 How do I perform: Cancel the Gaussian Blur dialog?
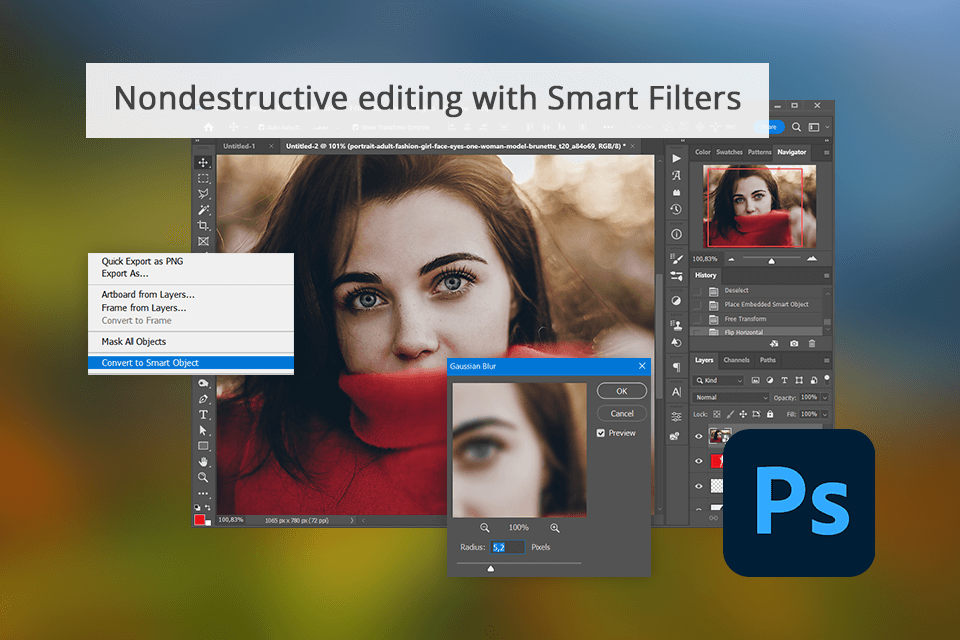[x=621, y=413]
